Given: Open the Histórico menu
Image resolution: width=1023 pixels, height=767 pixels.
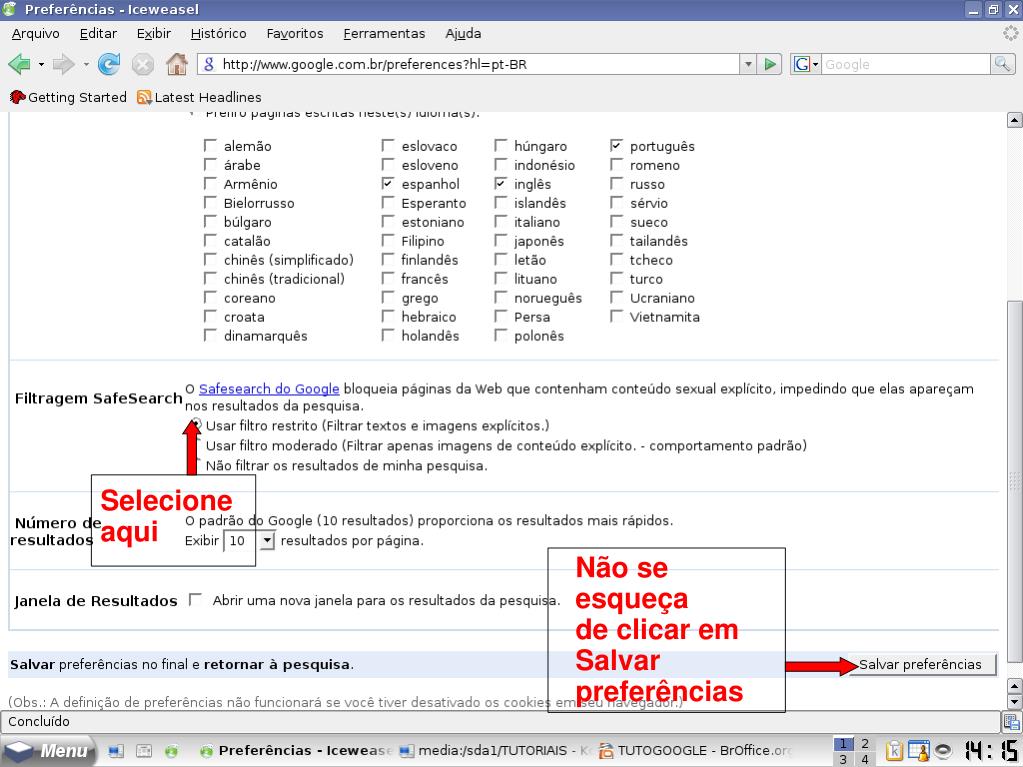Looking at the screenshot, I should (219, 33).
